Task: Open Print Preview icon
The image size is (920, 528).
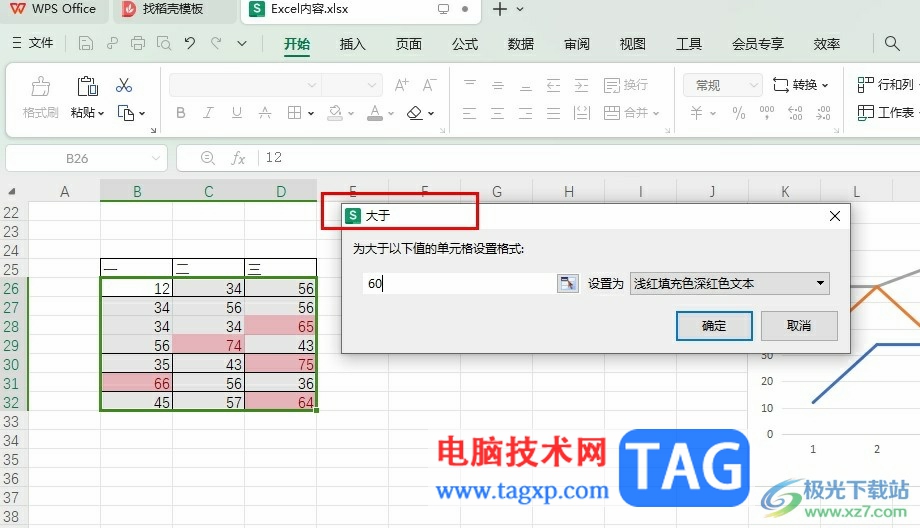Action: pos(164,43)
